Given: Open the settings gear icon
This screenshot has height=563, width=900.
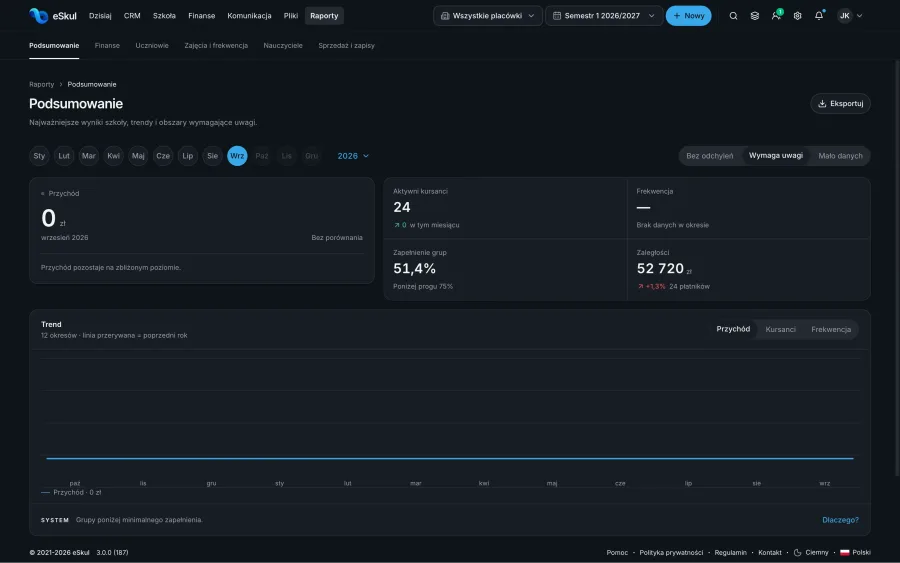Looking at the screenshot, I should [x=797, y=16].
